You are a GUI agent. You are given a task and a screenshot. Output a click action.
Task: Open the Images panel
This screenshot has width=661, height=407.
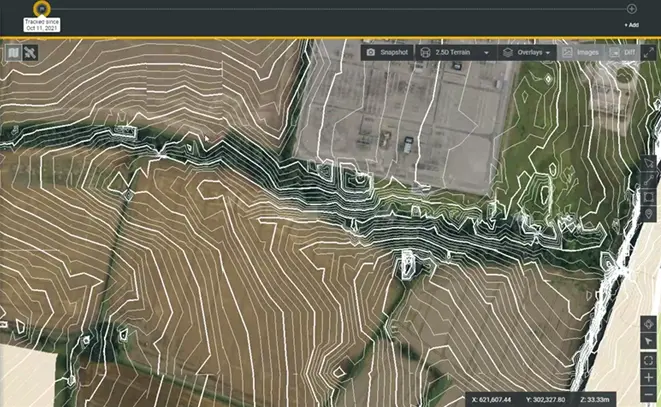click(581, 52)
